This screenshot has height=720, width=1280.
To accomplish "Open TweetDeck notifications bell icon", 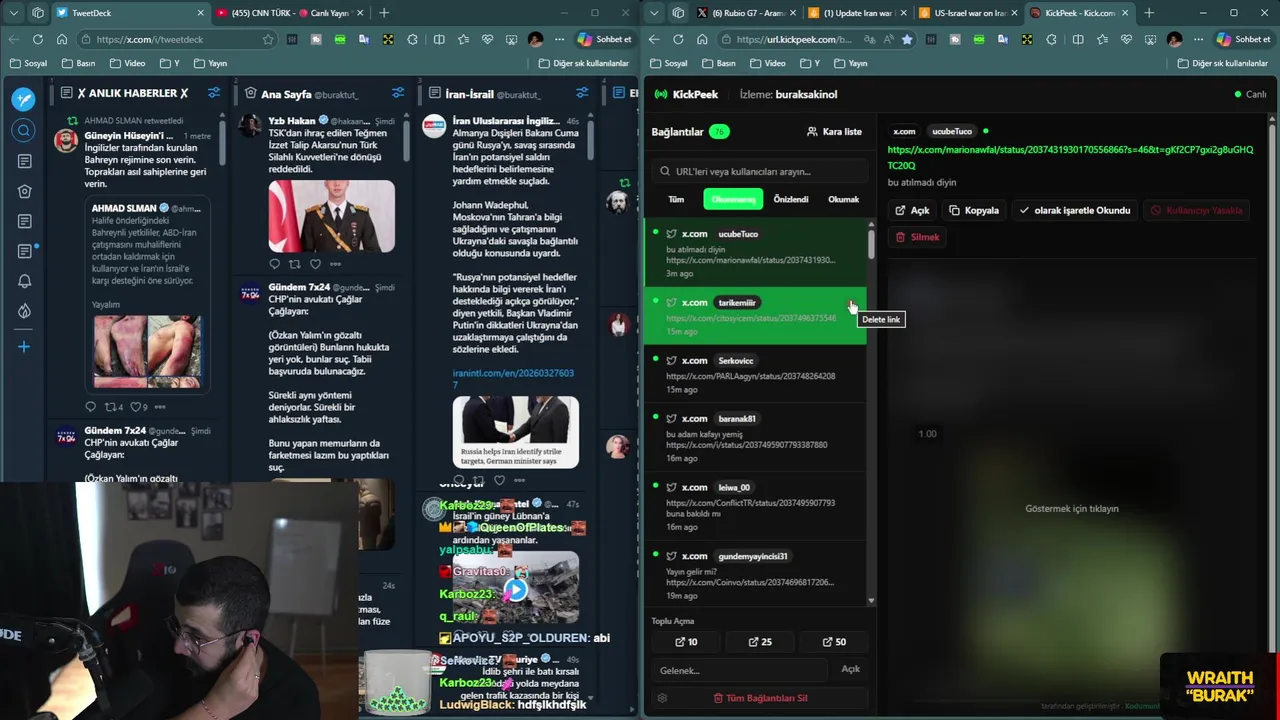I will (x=24, y=281).
